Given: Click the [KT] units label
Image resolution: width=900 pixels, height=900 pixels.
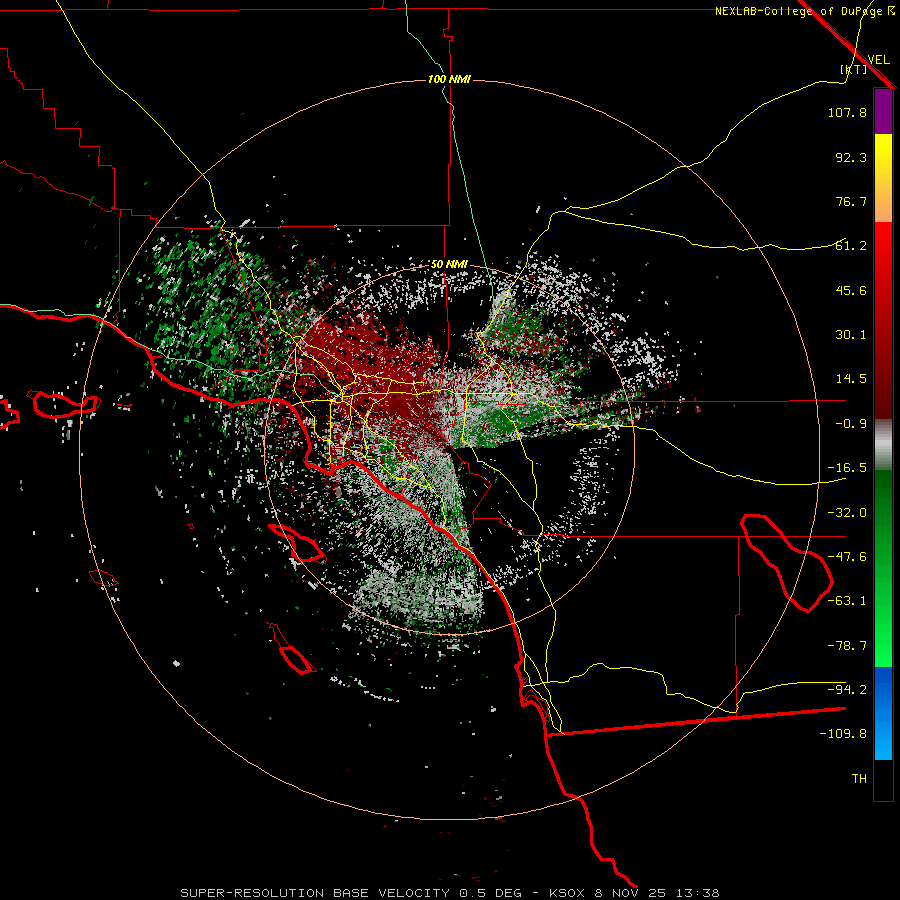Looking at the screenshot, I should coord(854,69).
